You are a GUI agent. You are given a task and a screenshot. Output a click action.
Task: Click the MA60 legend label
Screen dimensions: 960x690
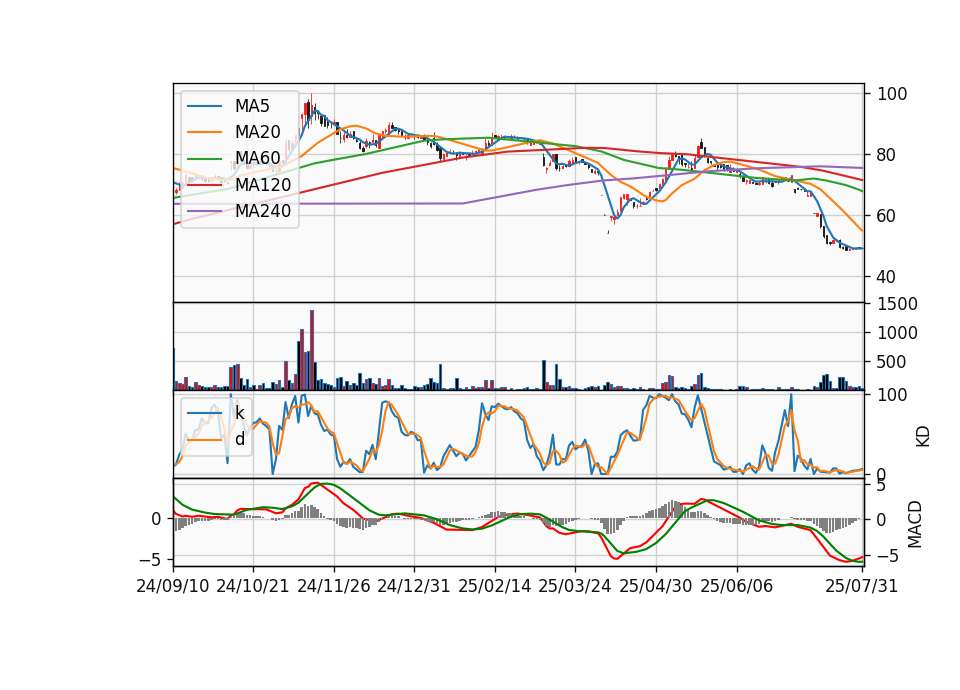(257, 159)
